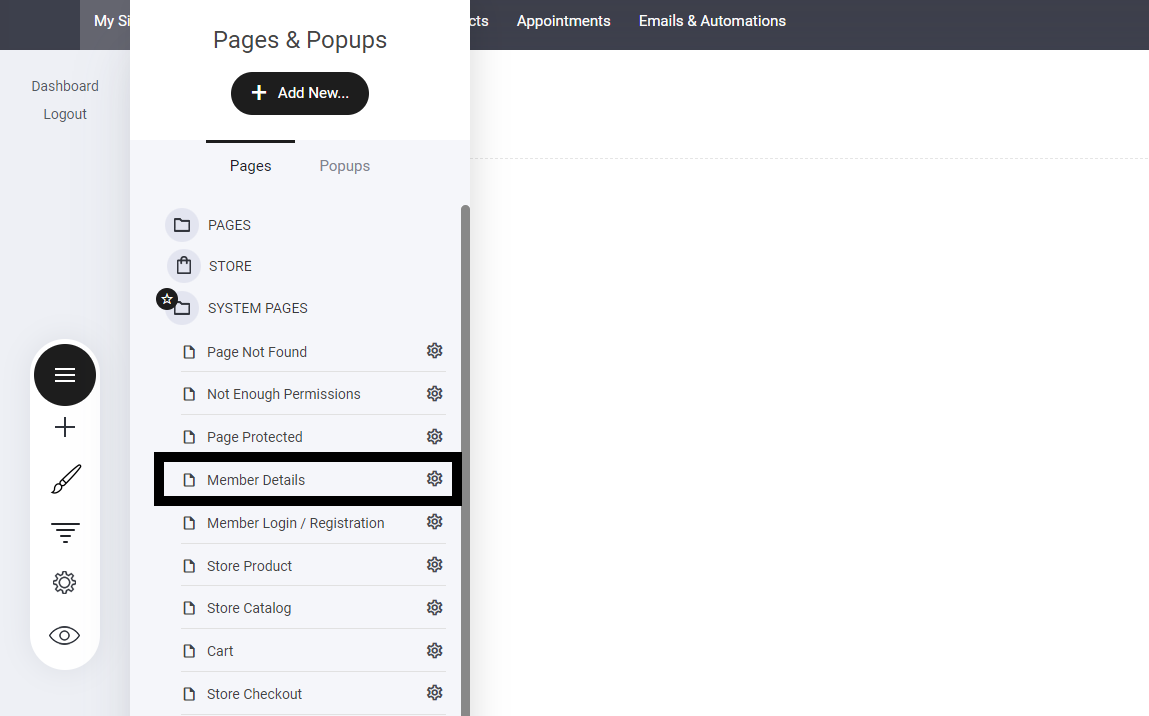Open settings gear for Member Details page
Viewport: 1149px width, 716px height.
click(x=434, y=479)
